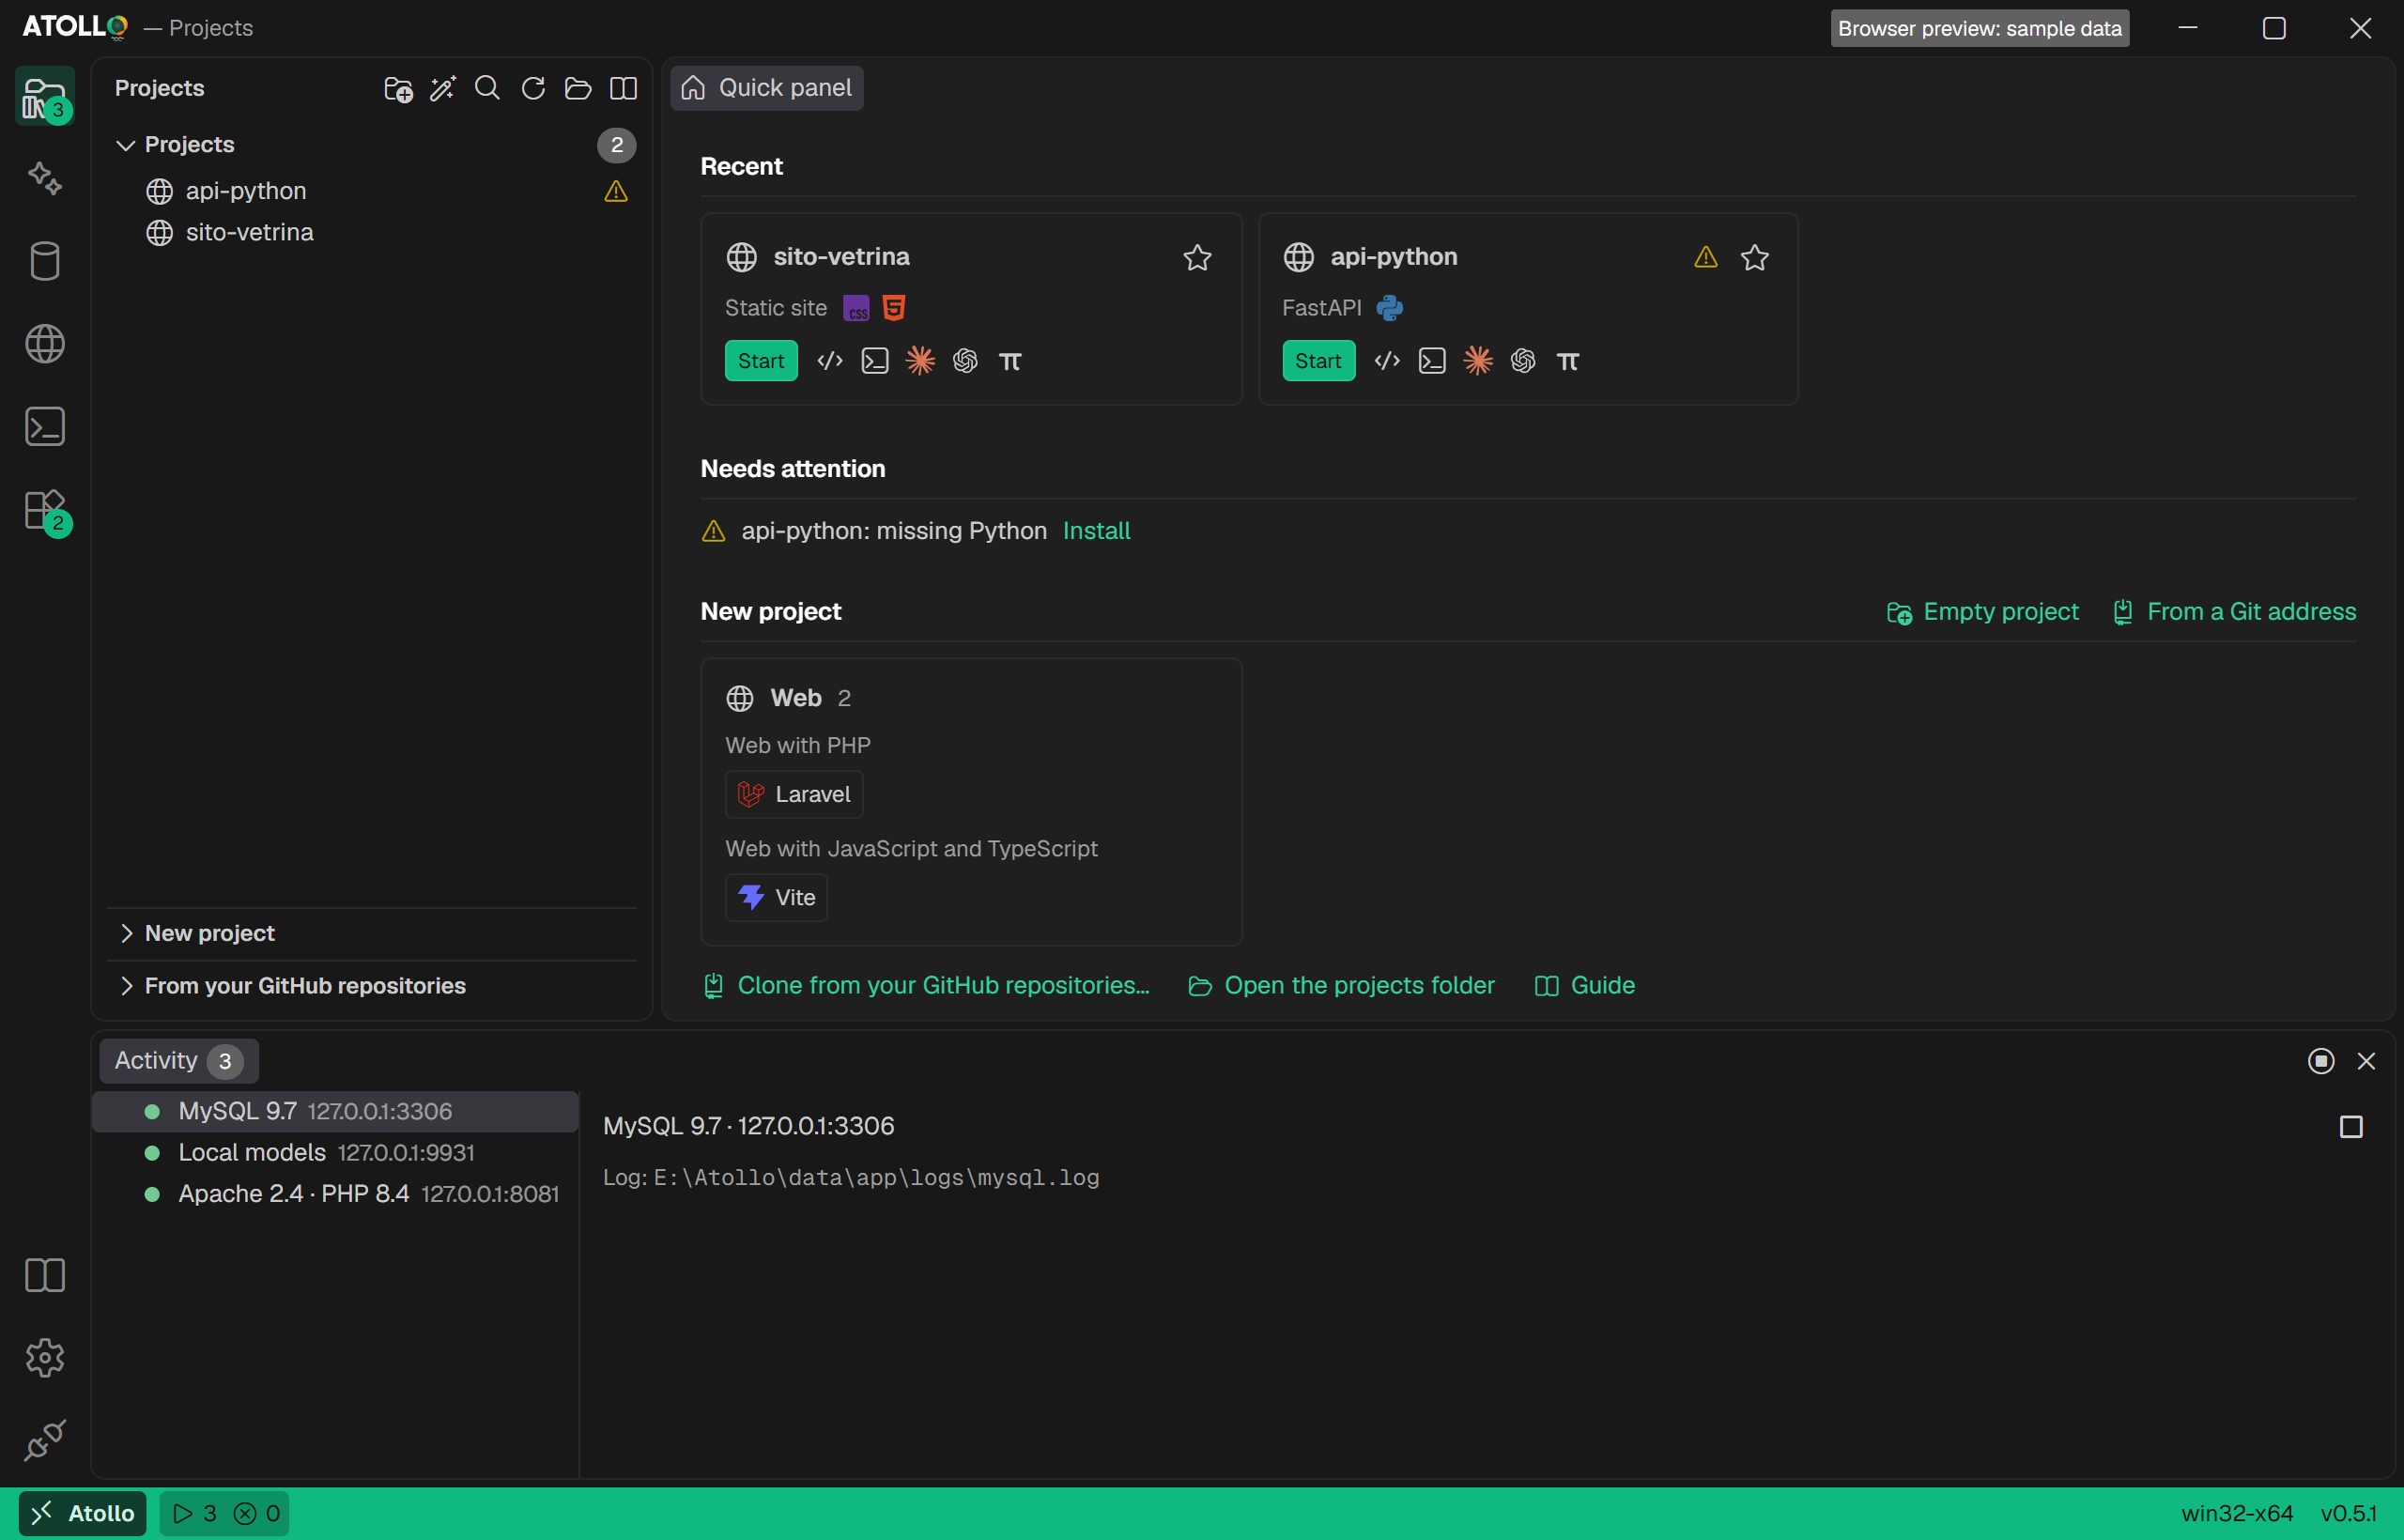Launch Claude asterisk icon on sito-vetrina card
This screenshot has width=2404, height=1540.
920,361
